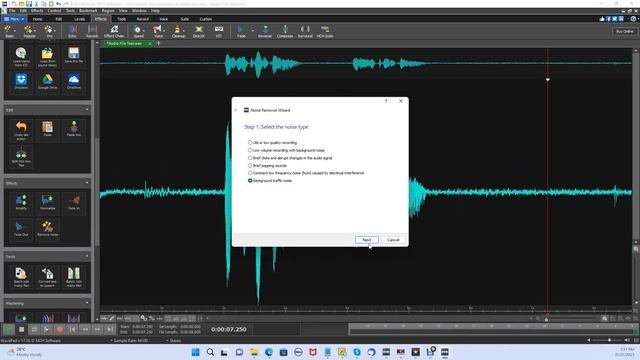Start playback with the green Play button

coord(9,329)
